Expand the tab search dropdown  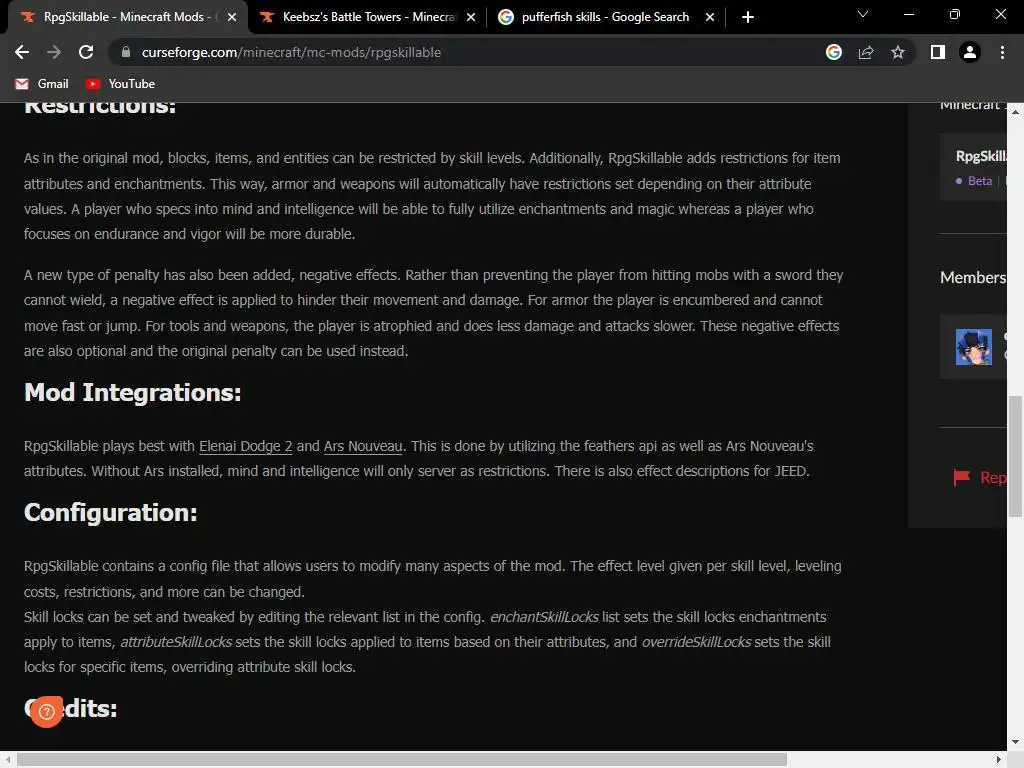click(863, 14)
